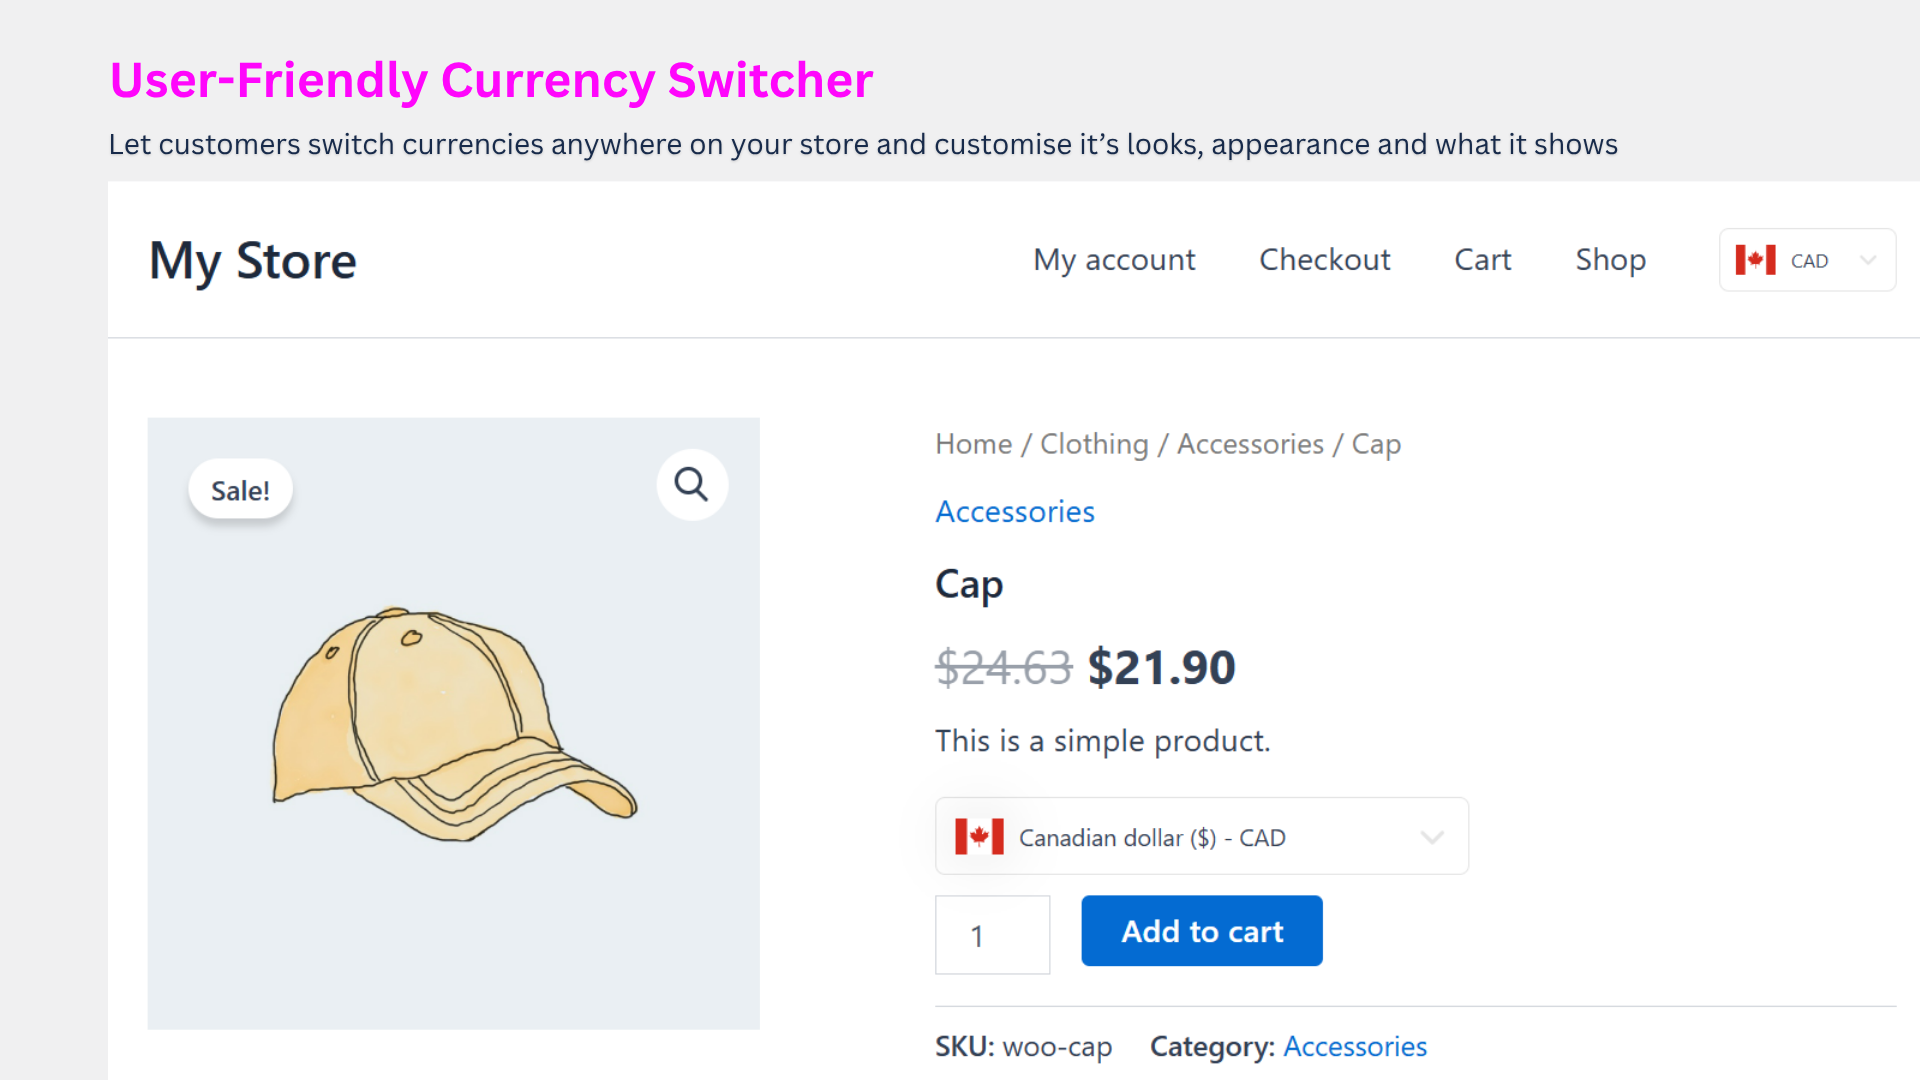Click the magnifier zoom icon on product image

point(691,485)
